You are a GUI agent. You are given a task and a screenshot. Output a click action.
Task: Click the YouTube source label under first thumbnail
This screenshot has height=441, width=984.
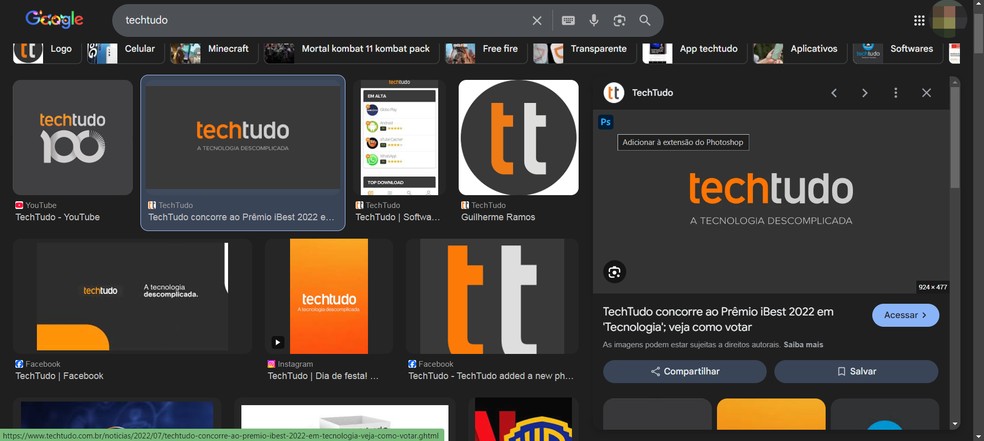(36, 205)
